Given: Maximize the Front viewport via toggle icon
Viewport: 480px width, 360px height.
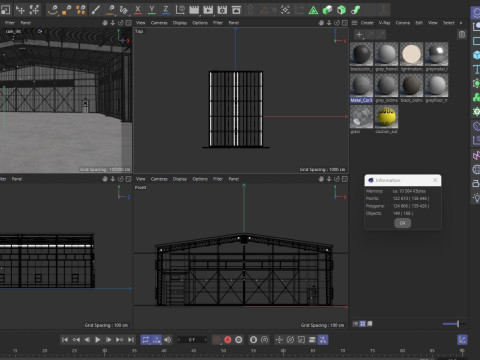Looking at the screenshot, I should click(x=345, y=179).
